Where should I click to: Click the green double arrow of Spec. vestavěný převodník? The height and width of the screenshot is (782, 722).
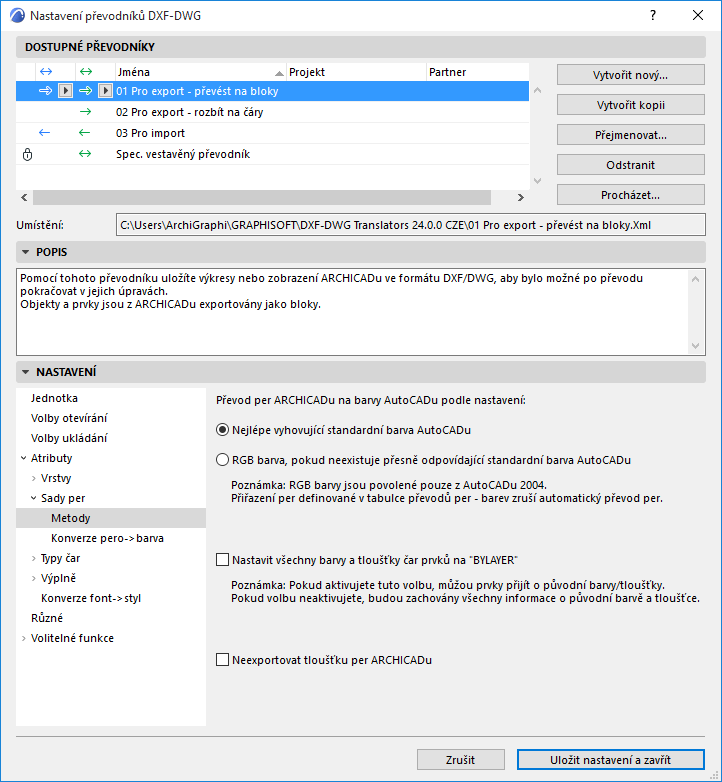tap(85, 154)
